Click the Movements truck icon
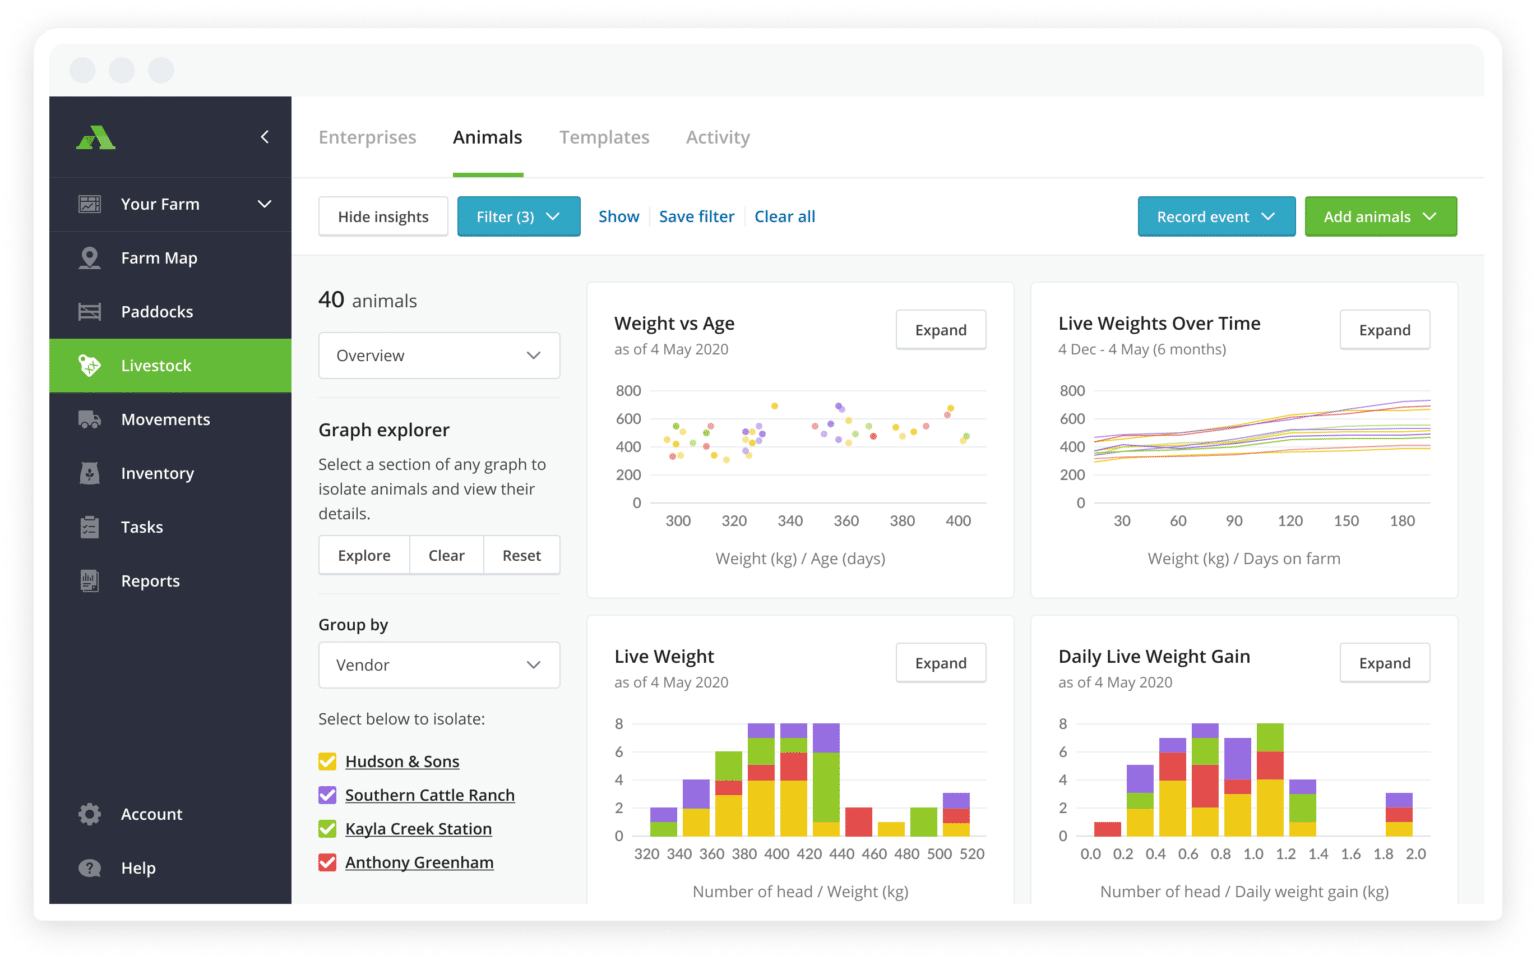Viewport: 1536px width, 960px height. (90, 420)
